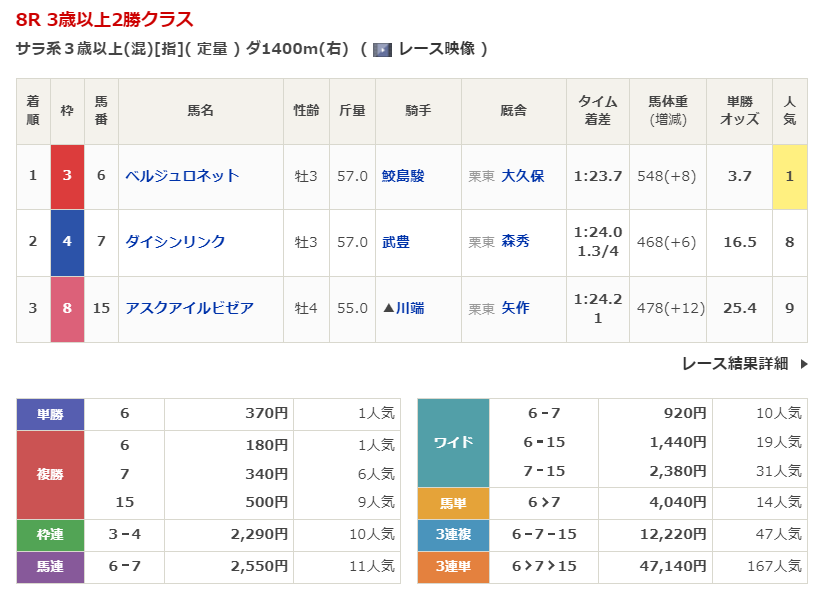Open trainer 大久保 stable page

click(x=522, y=176)
